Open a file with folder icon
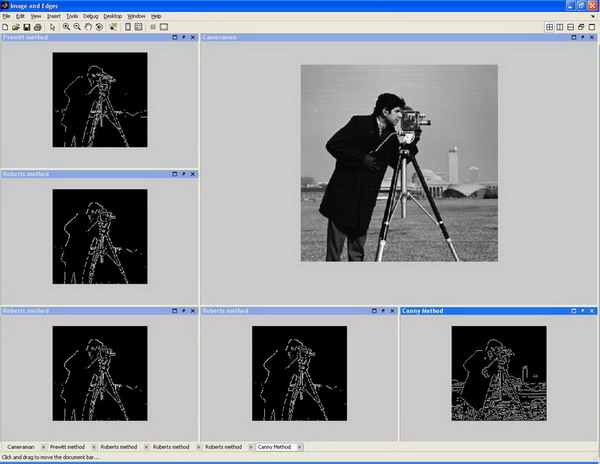The width and height of the screenshot is (600, 464). [x=16, y=27]
